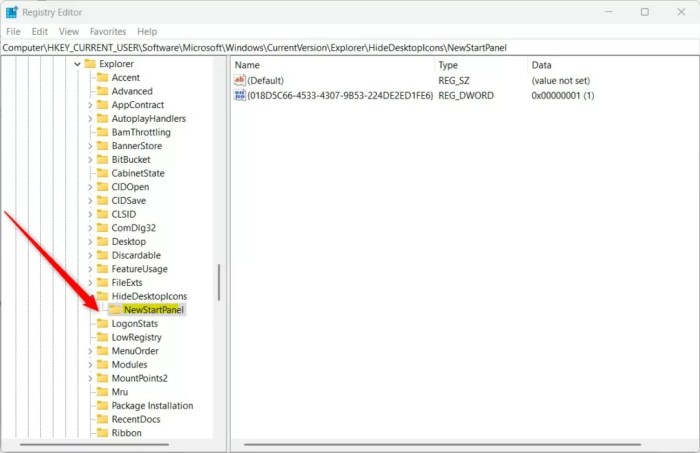The width and height of the screenshot is (700, 453).
Task: Expand the BitBucket key
Action: click(90, 160)
